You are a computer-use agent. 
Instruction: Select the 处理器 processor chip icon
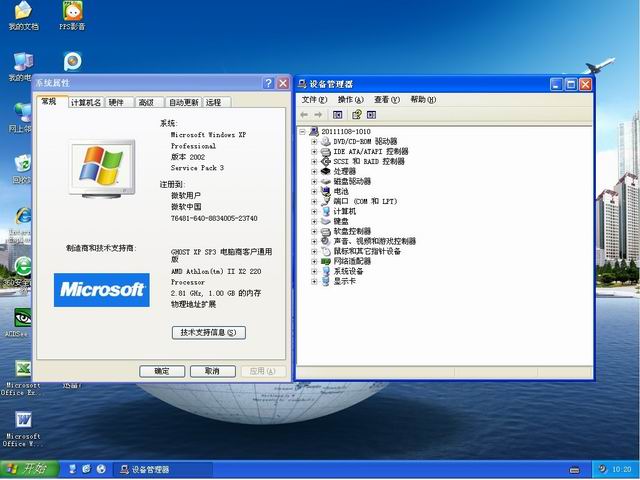point(325,171)
